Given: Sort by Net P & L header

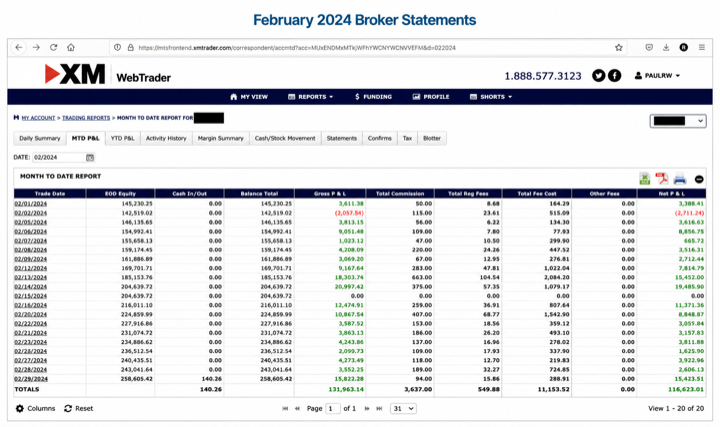Looking at the screenshot, I should pyautogui.click(x=671, y=194).
